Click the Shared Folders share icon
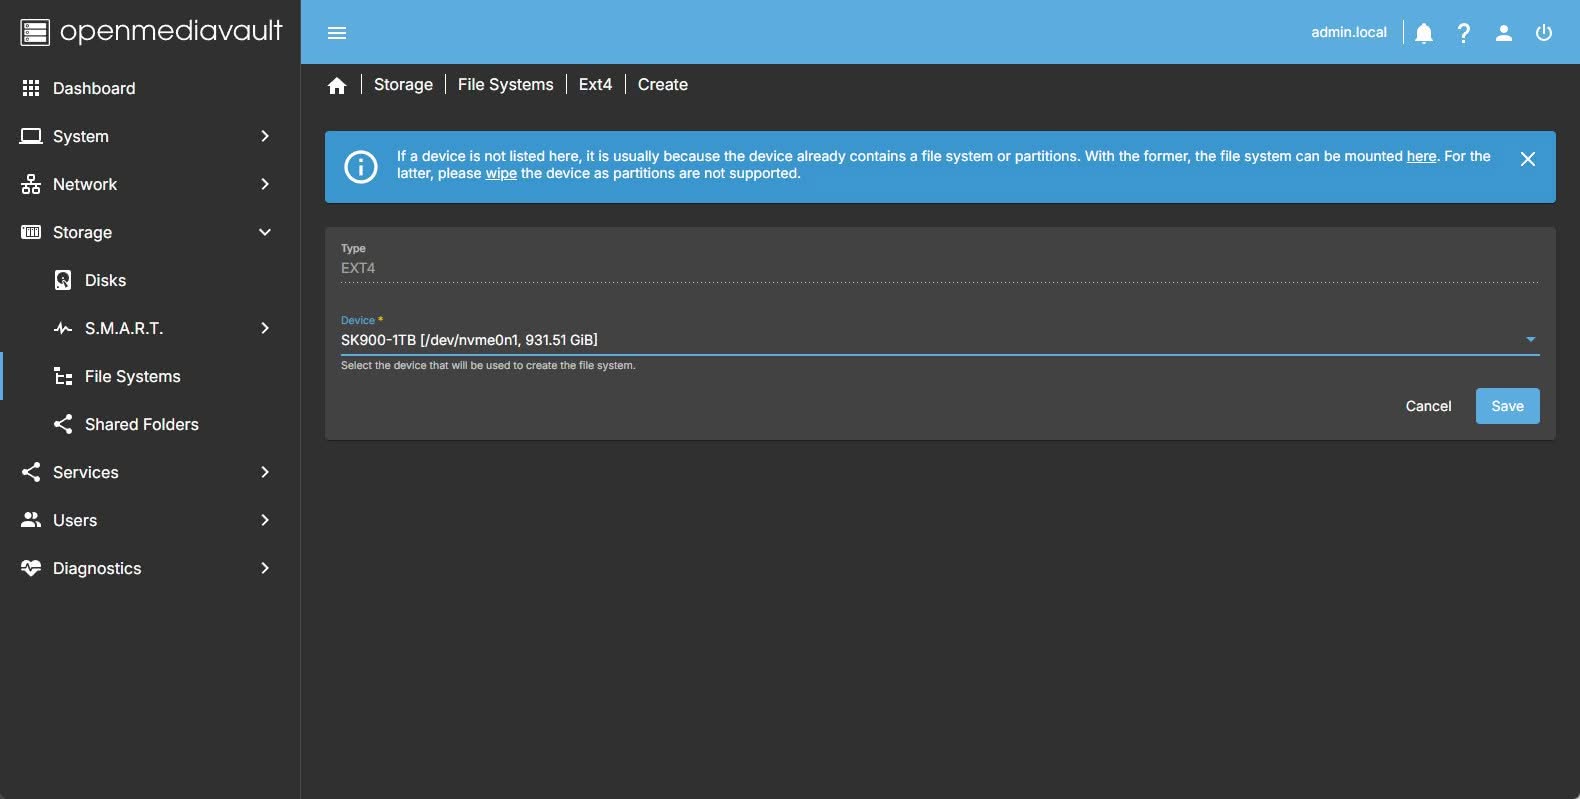Screen dimensions: 1580x799 pyautogui.click(x=63, y=424)
